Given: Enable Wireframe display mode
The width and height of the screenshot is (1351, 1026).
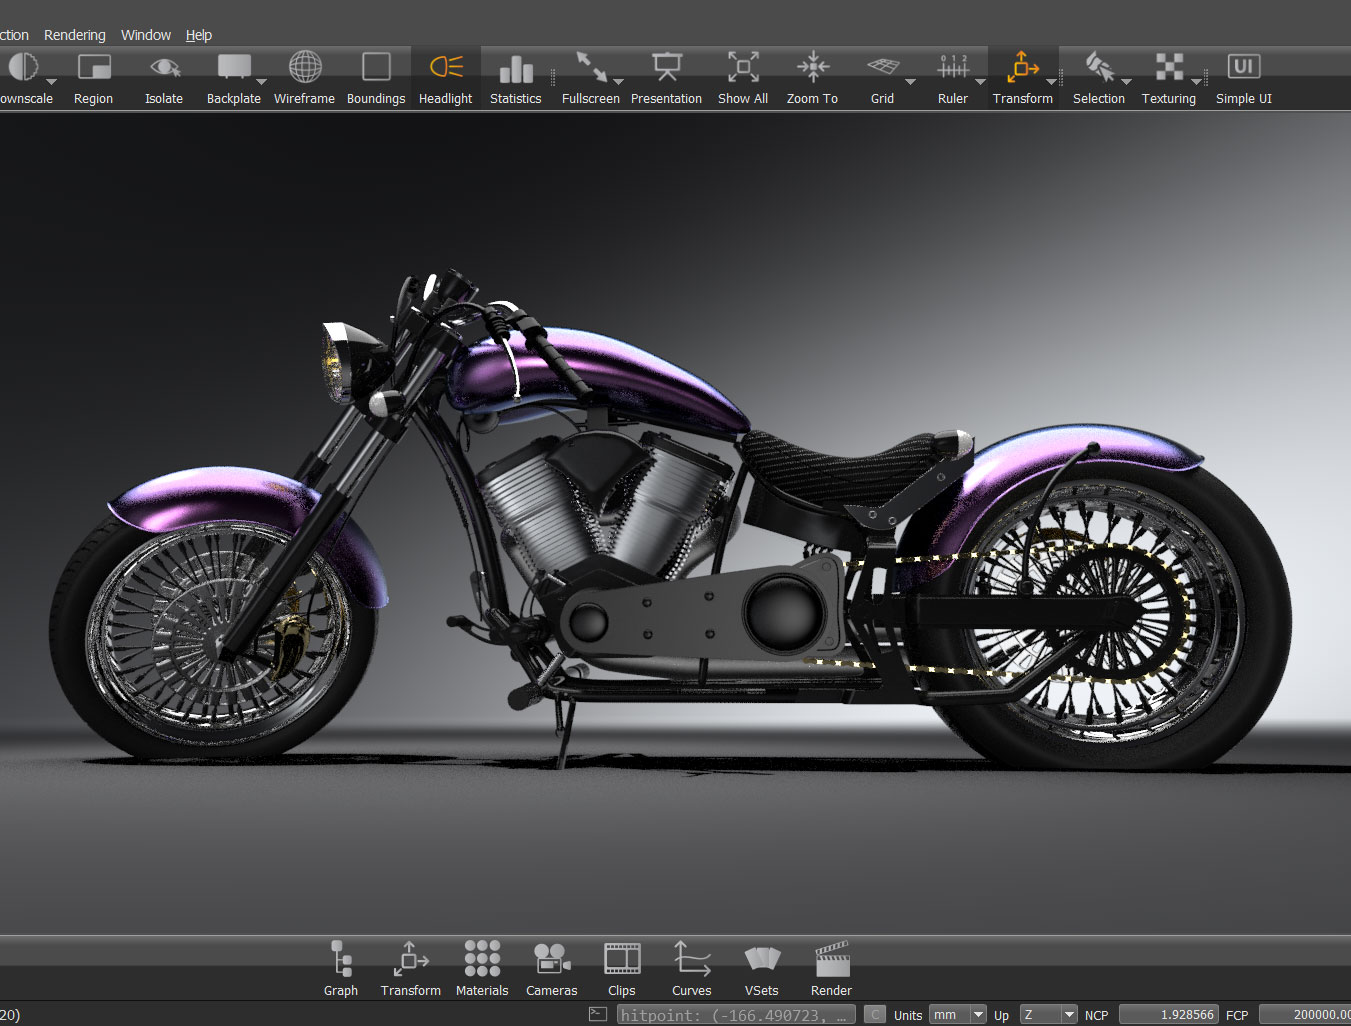Looking at the screenshot, I should click(305, 68).
